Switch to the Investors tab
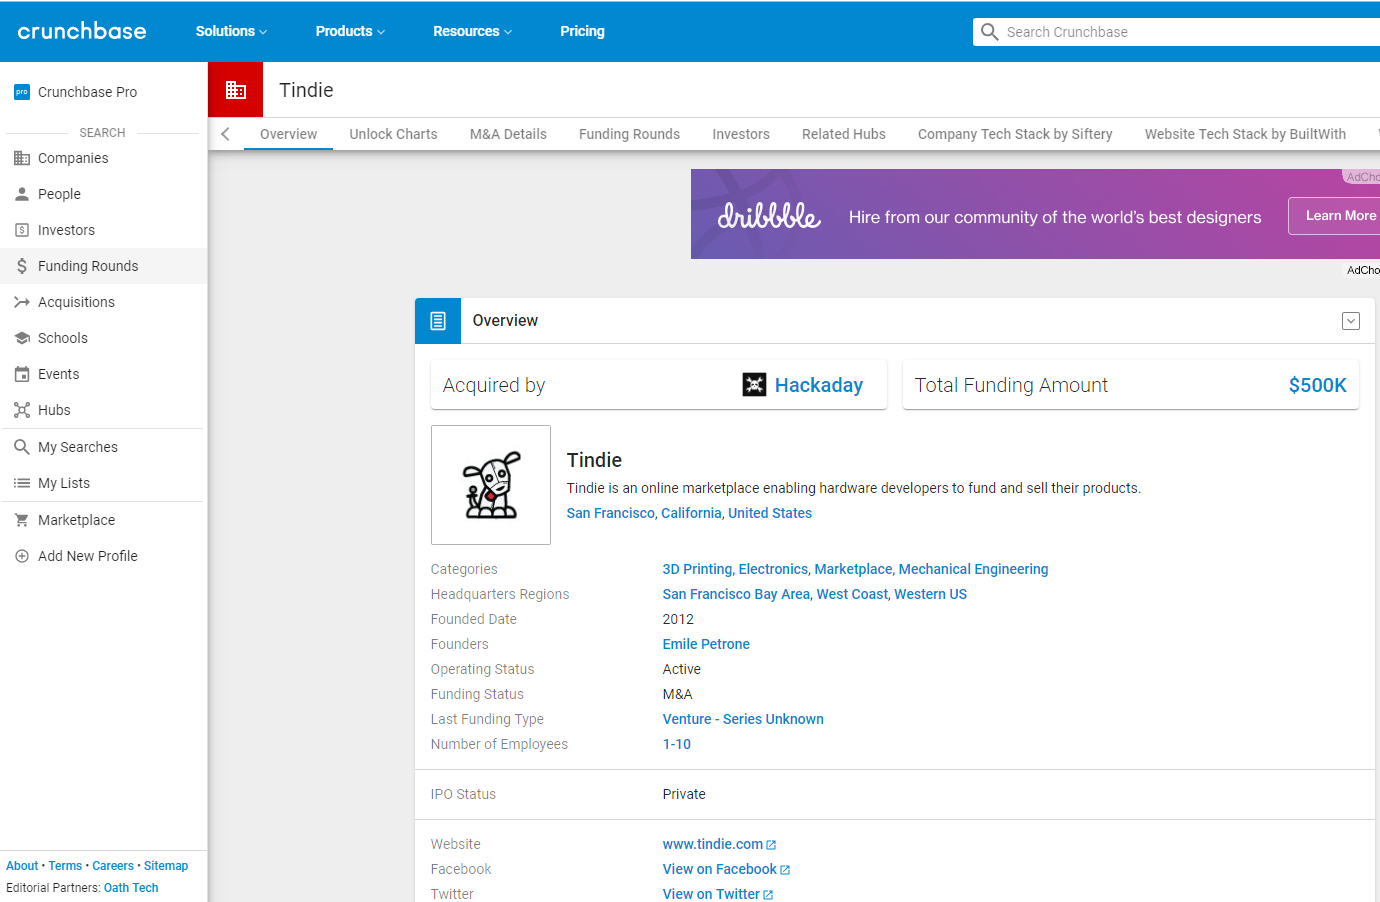1380x902 pixels. tap(741, 134)
